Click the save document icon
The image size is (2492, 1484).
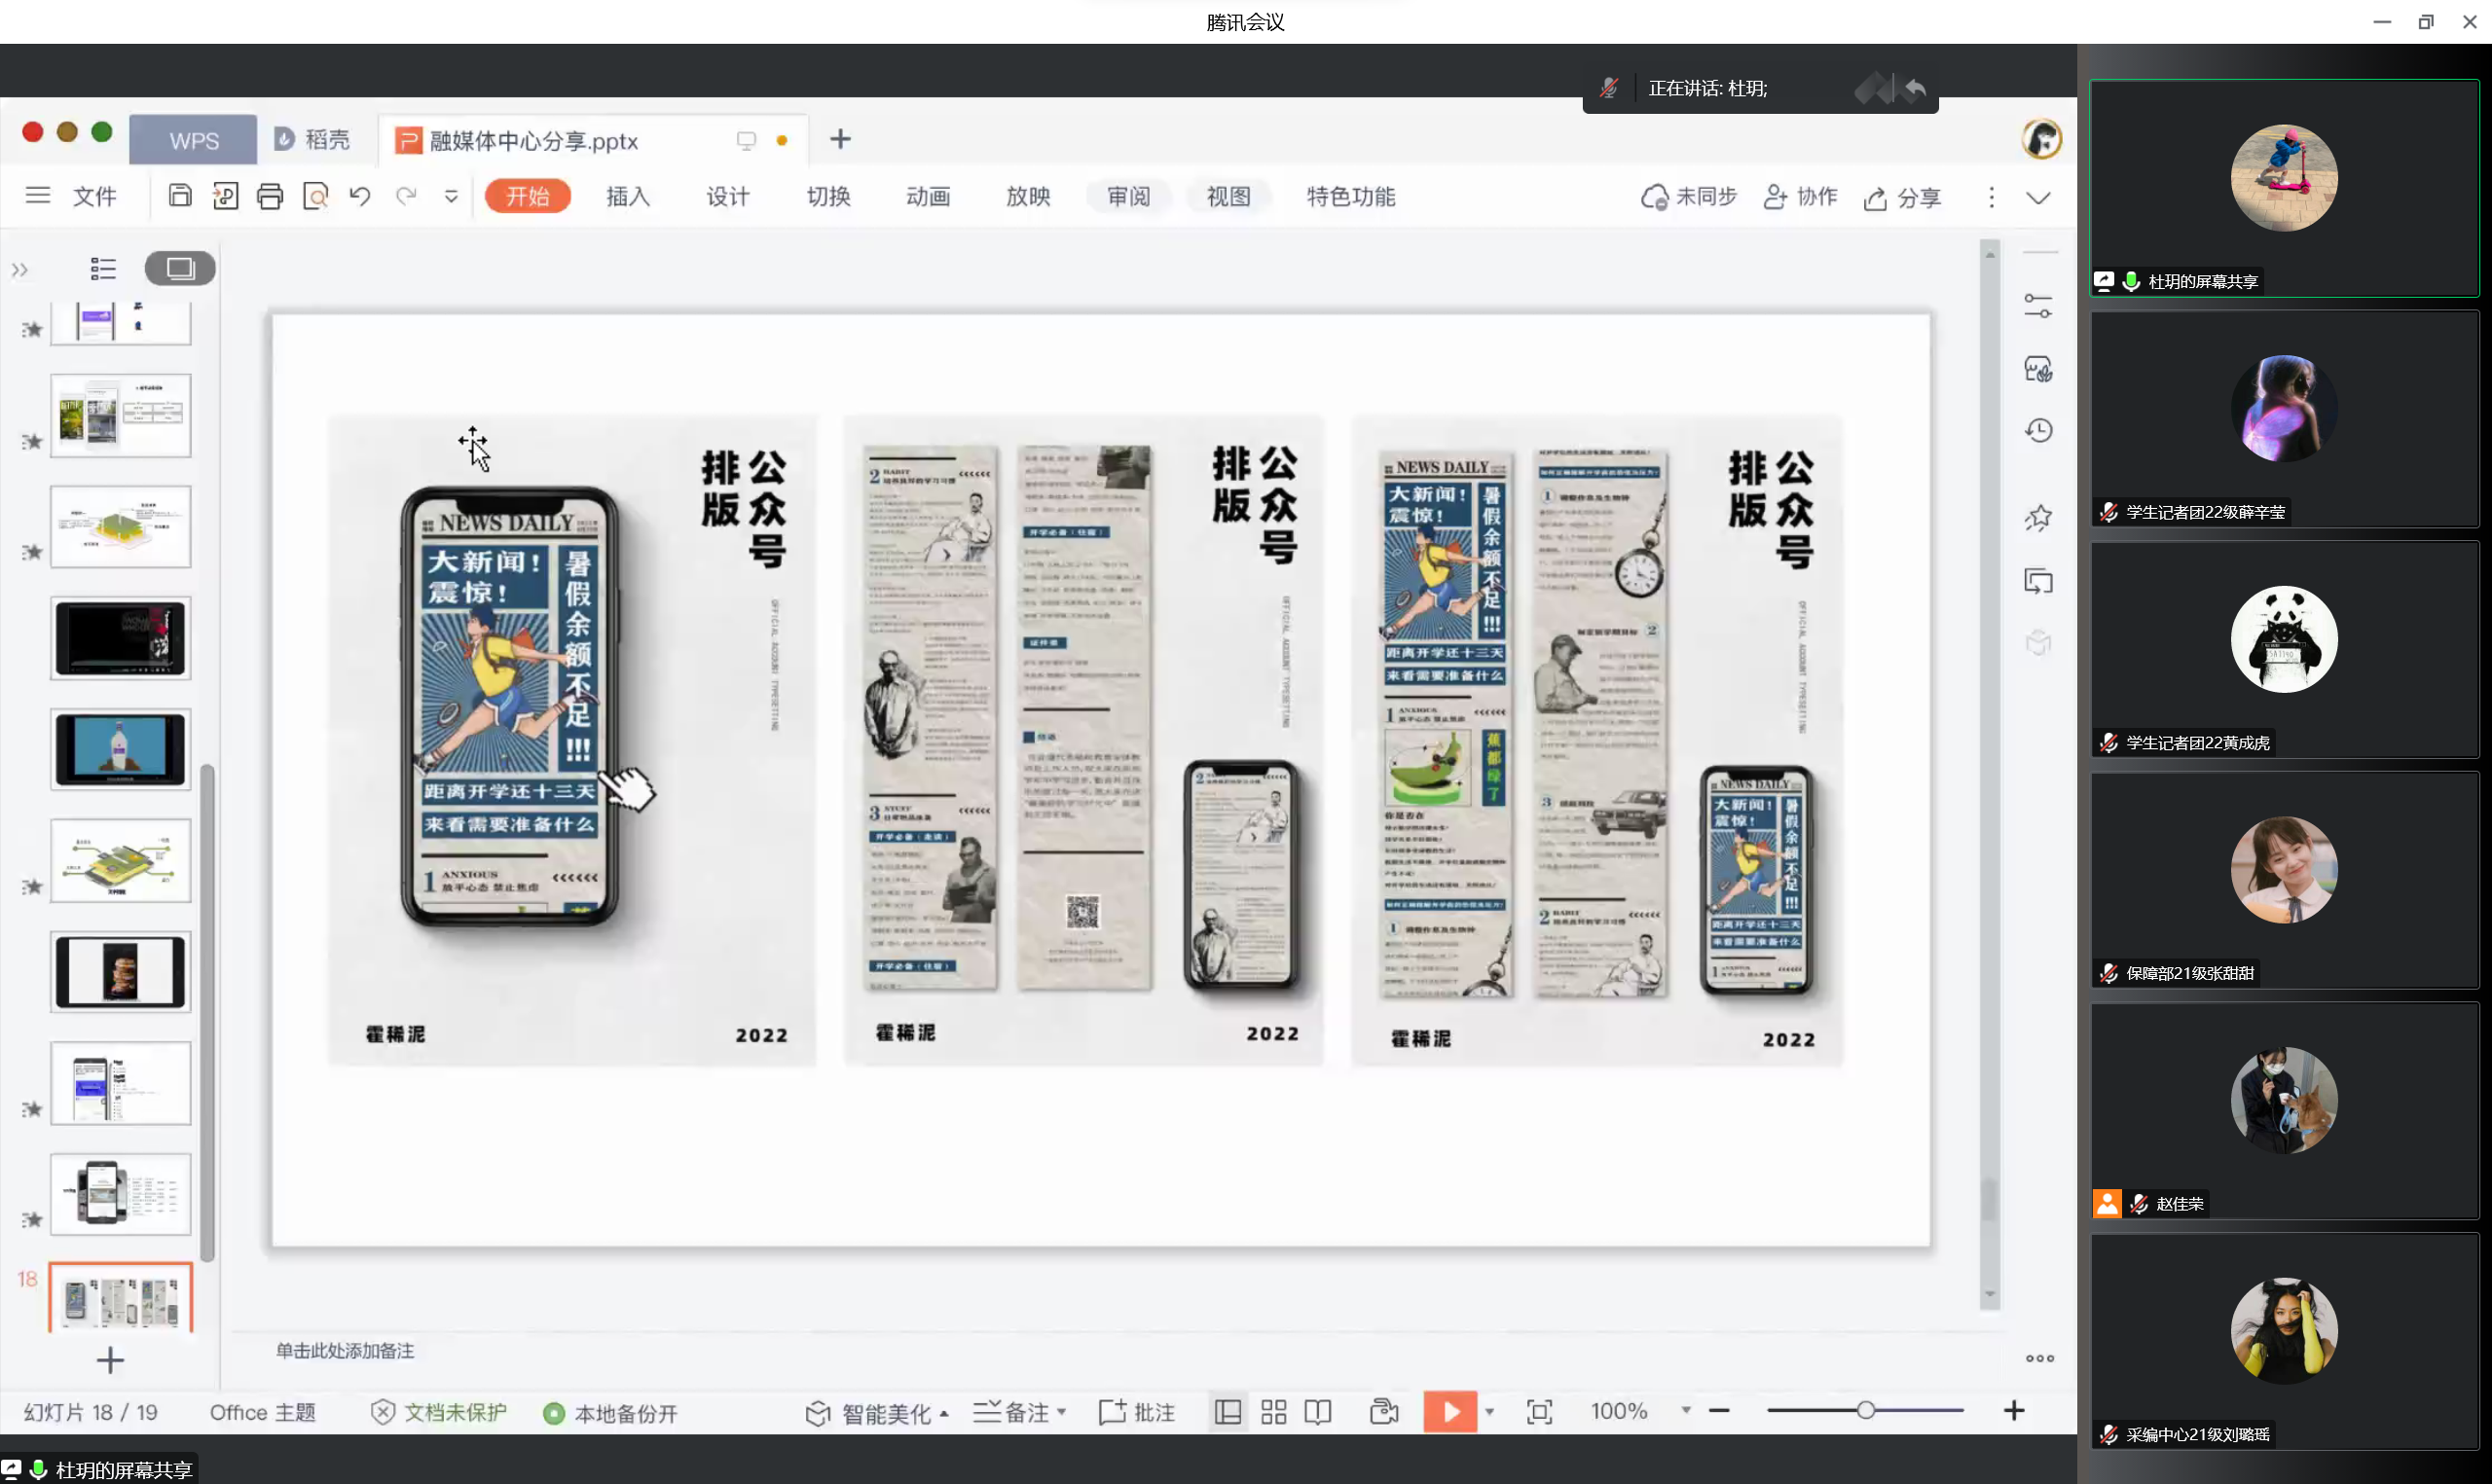tap(180, 196)
